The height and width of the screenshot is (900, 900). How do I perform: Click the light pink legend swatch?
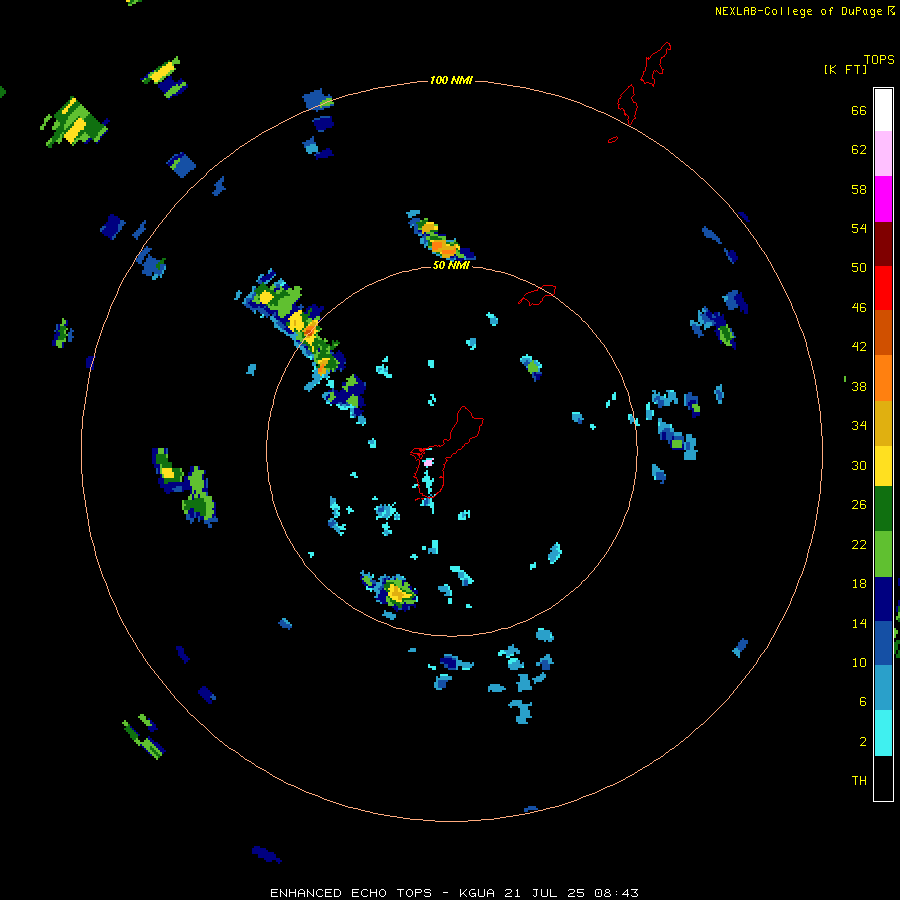coord(883,153)
